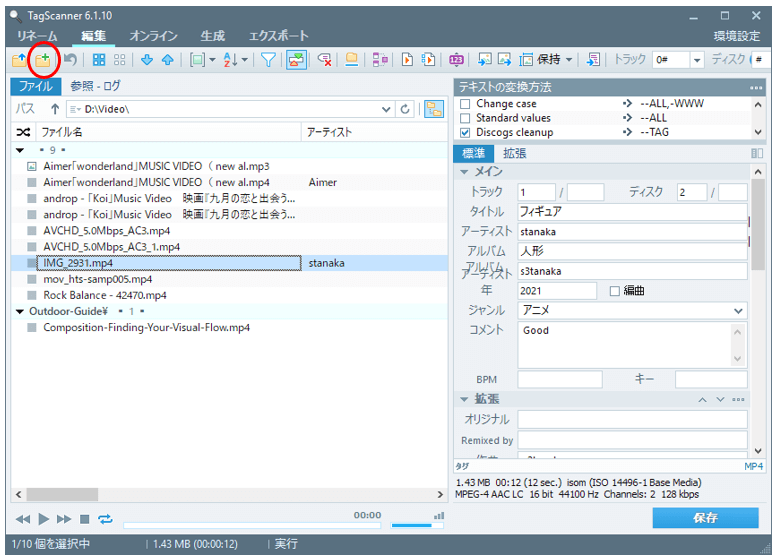777x560 pixels.
Task: Open 環境設定 in the top right
Action: [736, 36]
